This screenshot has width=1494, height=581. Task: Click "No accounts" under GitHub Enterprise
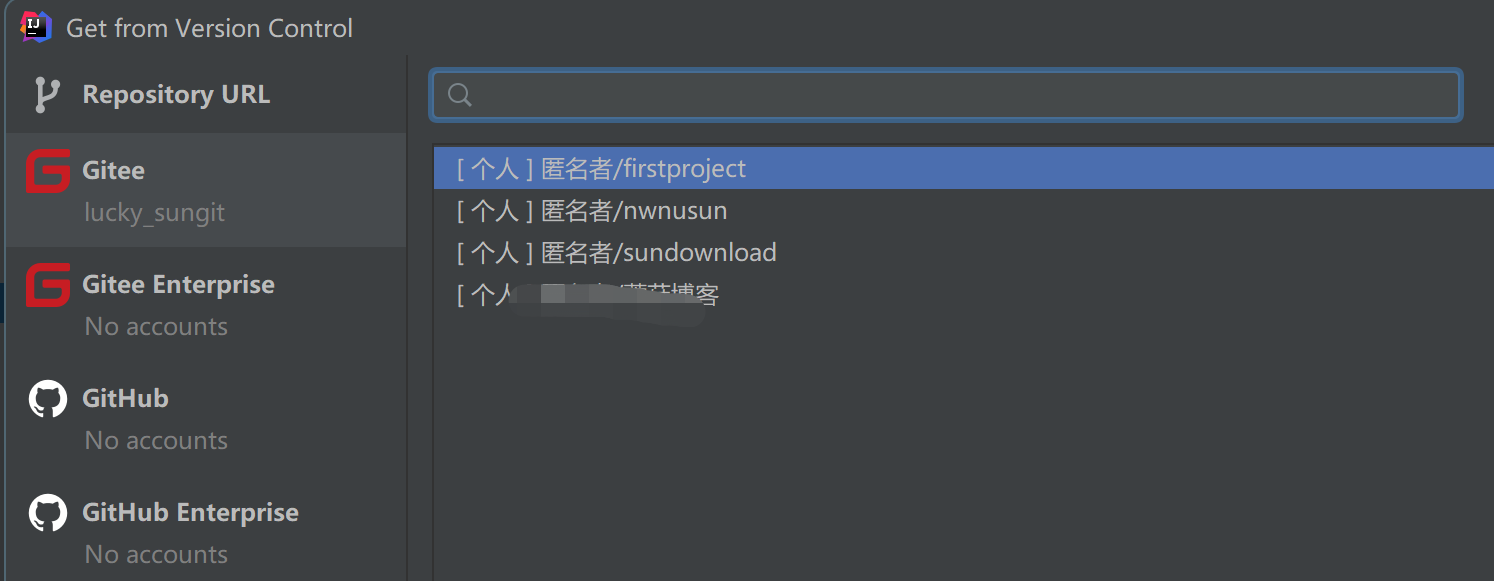coord(156,555)
